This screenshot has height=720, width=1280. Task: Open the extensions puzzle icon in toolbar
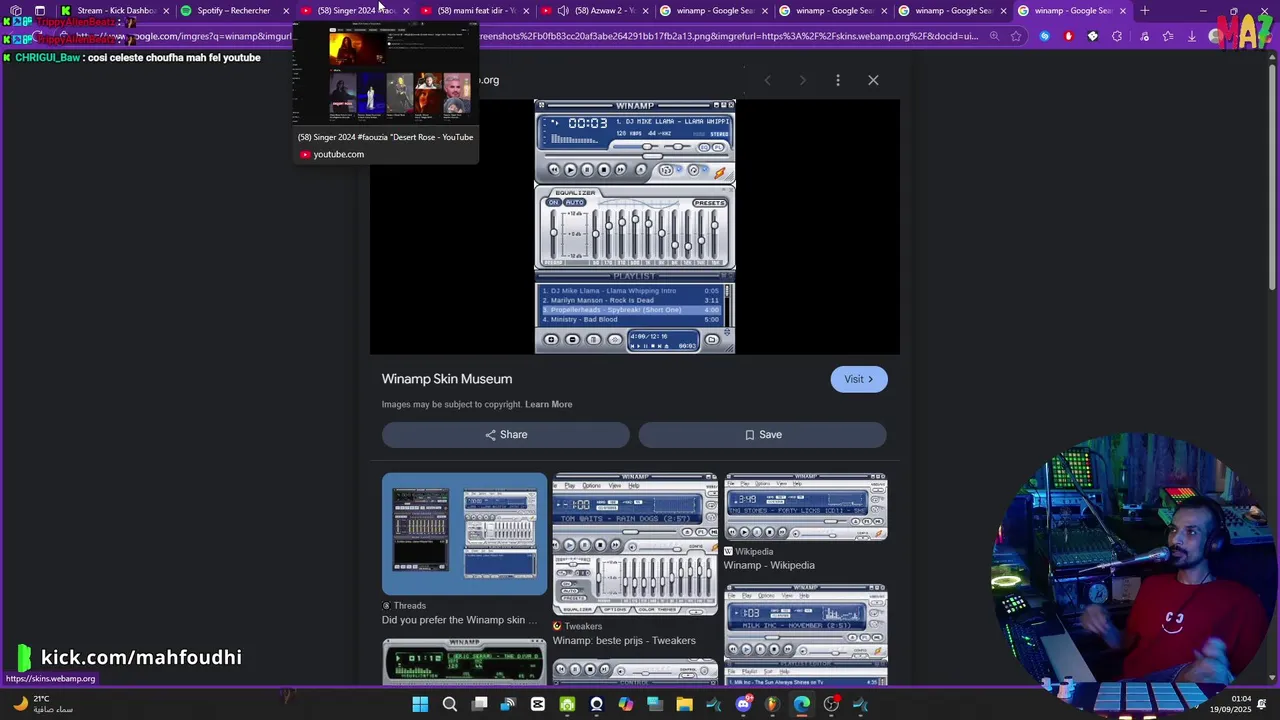(x=1116, y=36)
